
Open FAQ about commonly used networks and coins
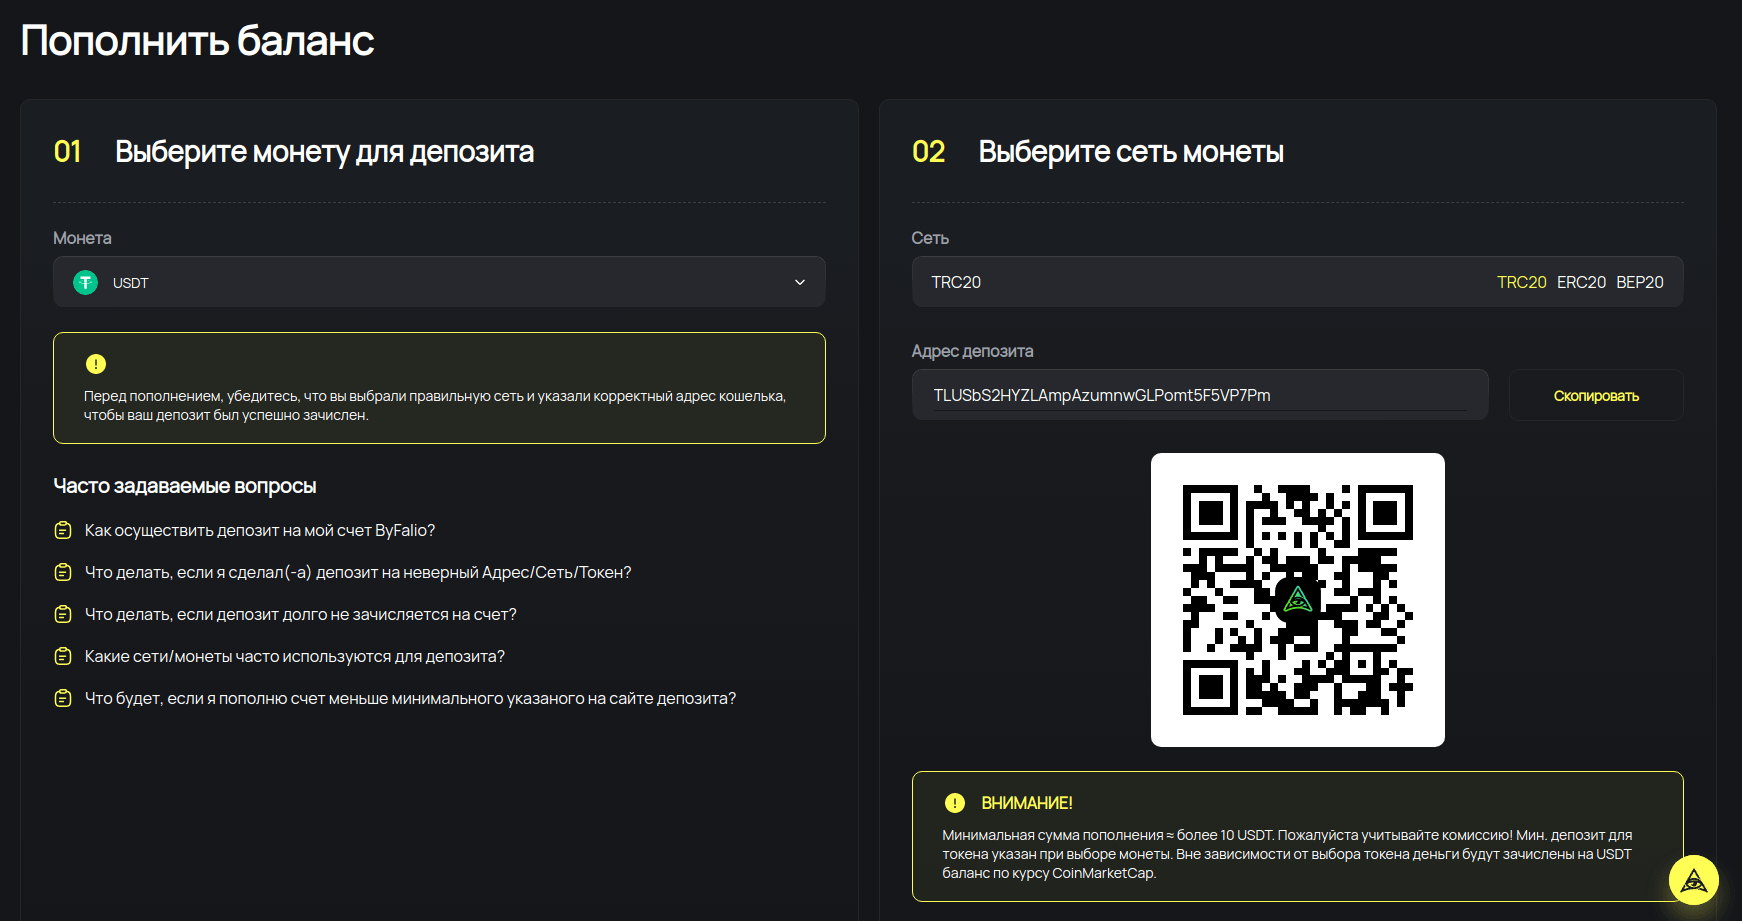point(295,656)
